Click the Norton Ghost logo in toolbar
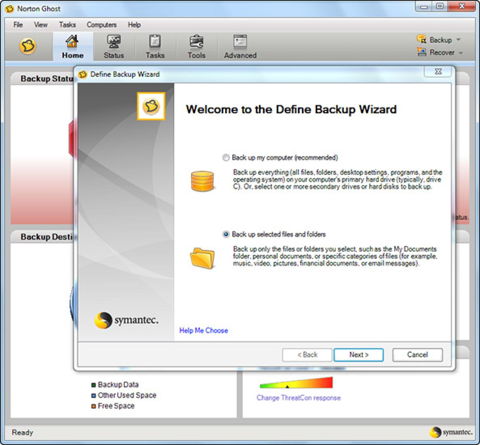This screenshot has height=445, width=480. point(28,46)
